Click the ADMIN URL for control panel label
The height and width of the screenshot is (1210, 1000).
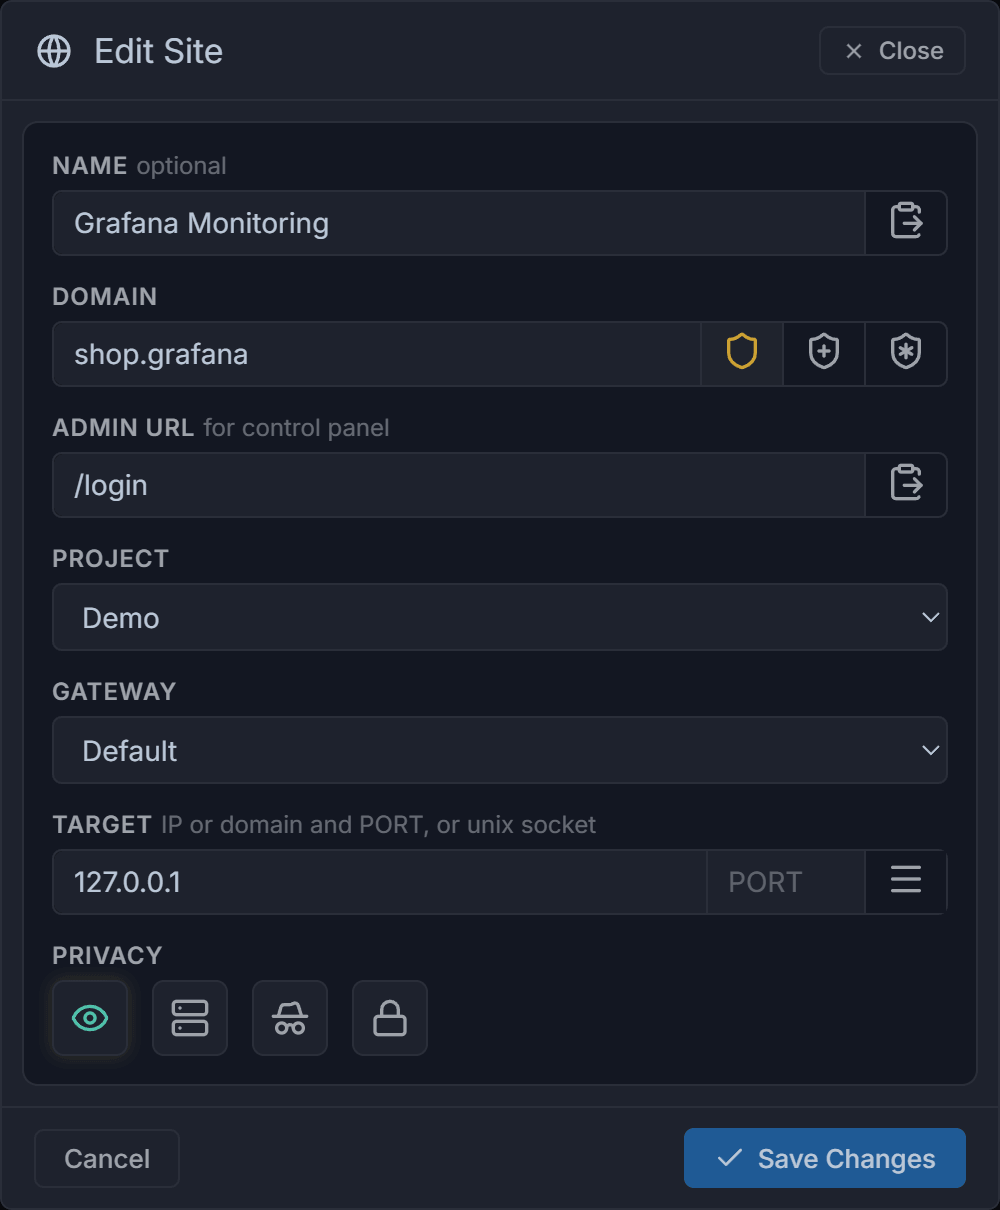coord(221,428)
